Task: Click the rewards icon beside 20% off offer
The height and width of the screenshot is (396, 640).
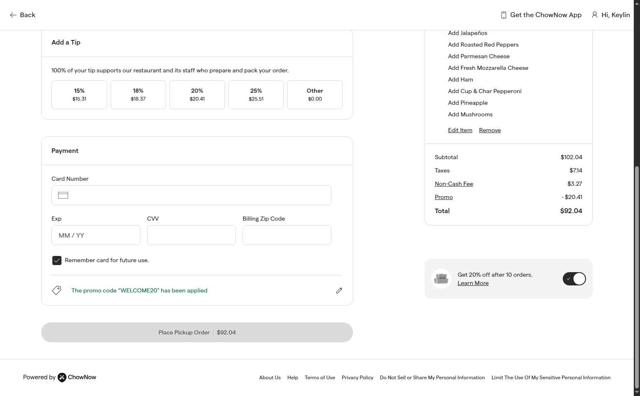Action: (441, 279)
